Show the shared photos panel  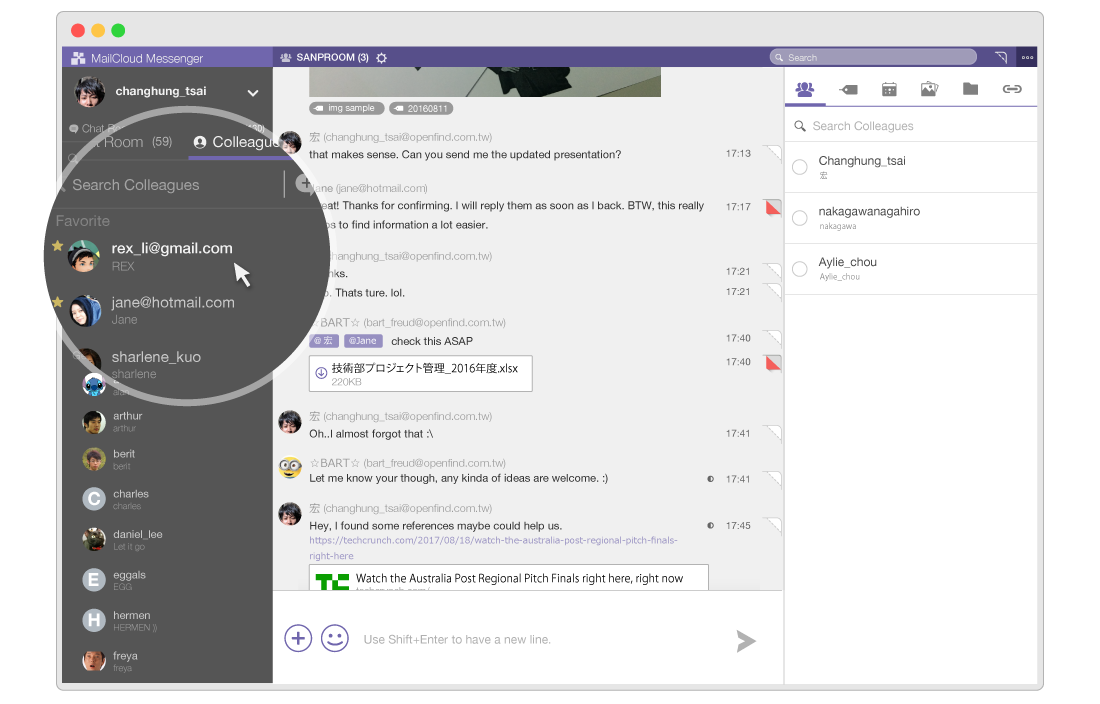point(929,89)
